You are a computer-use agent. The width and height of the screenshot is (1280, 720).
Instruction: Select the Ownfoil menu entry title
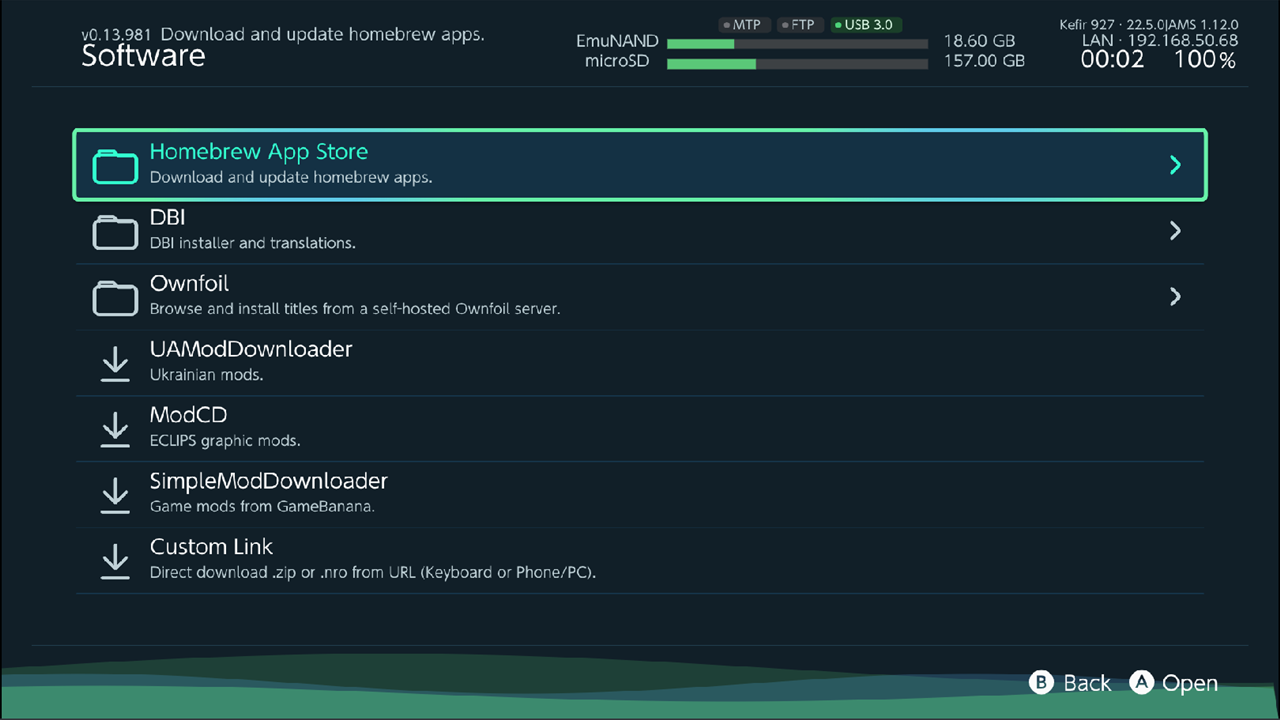pyautogui.click(x=190, y=284)
